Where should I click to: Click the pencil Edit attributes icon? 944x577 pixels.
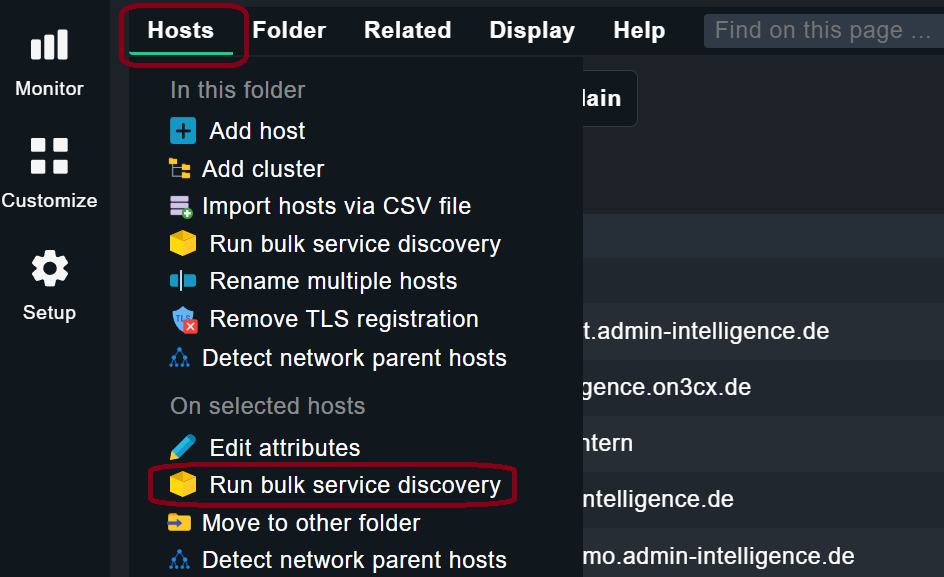click(183, 447)
